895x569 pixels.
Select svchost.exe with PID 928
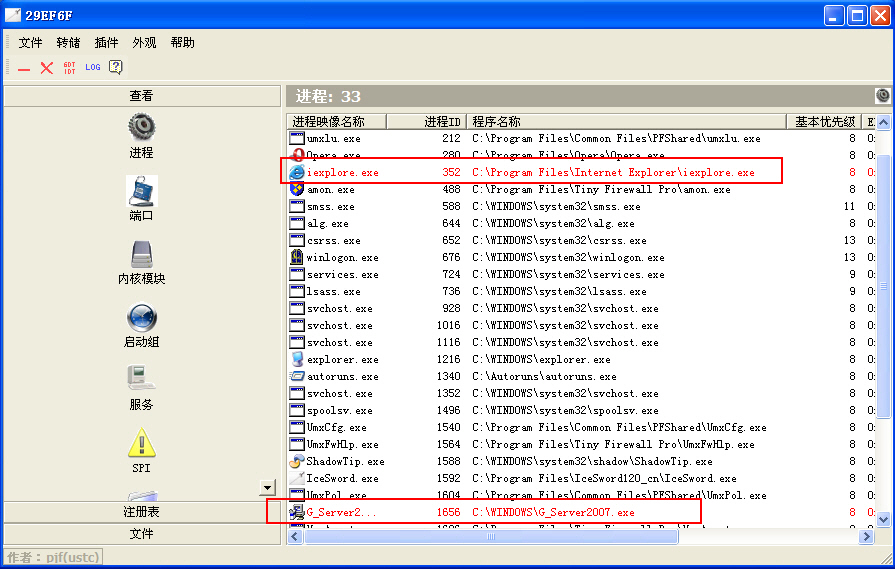pyautogui.click(x=340, y=308)
